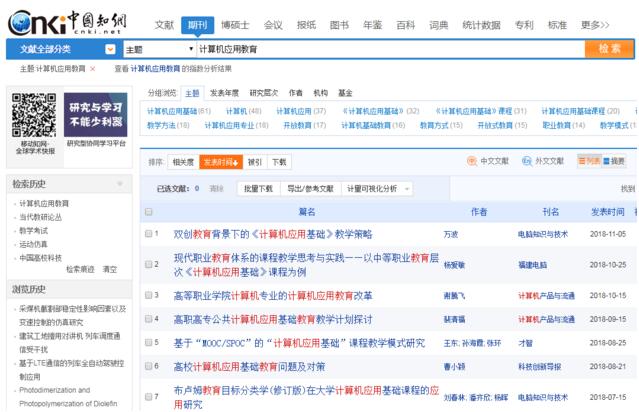
Task: Open the 计算机应用教育 index analysis link
Action: pos(155,69)
